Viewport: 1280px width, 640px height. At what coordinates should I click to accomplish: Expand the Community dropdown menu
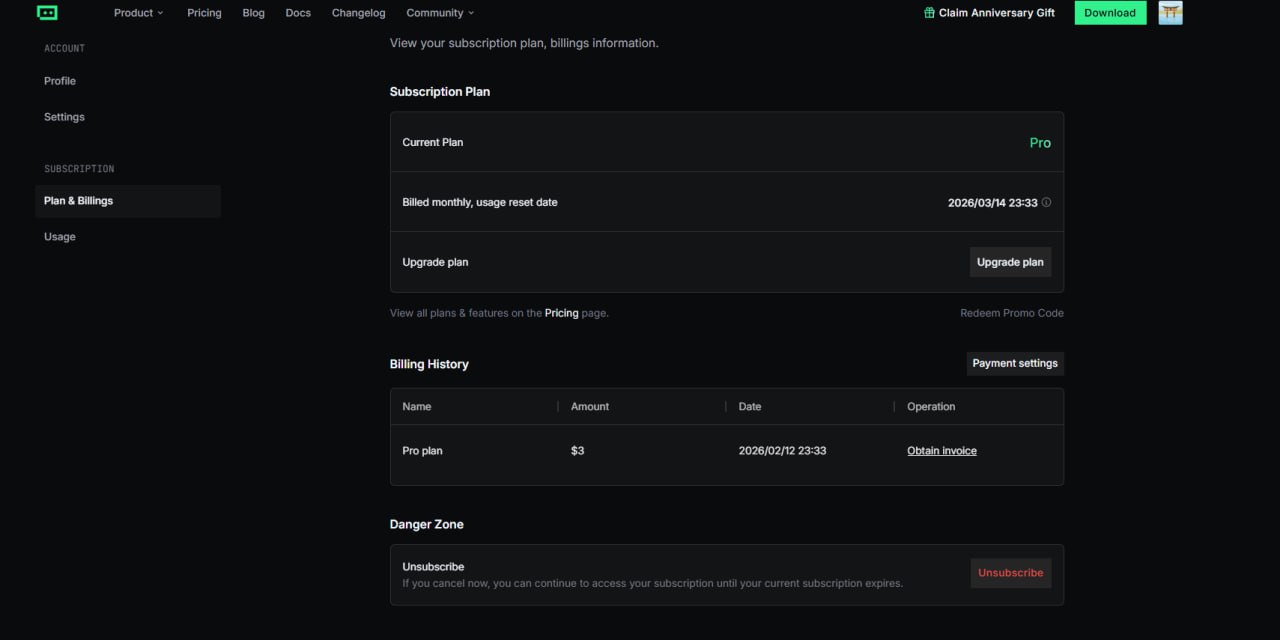pos(440,13)
